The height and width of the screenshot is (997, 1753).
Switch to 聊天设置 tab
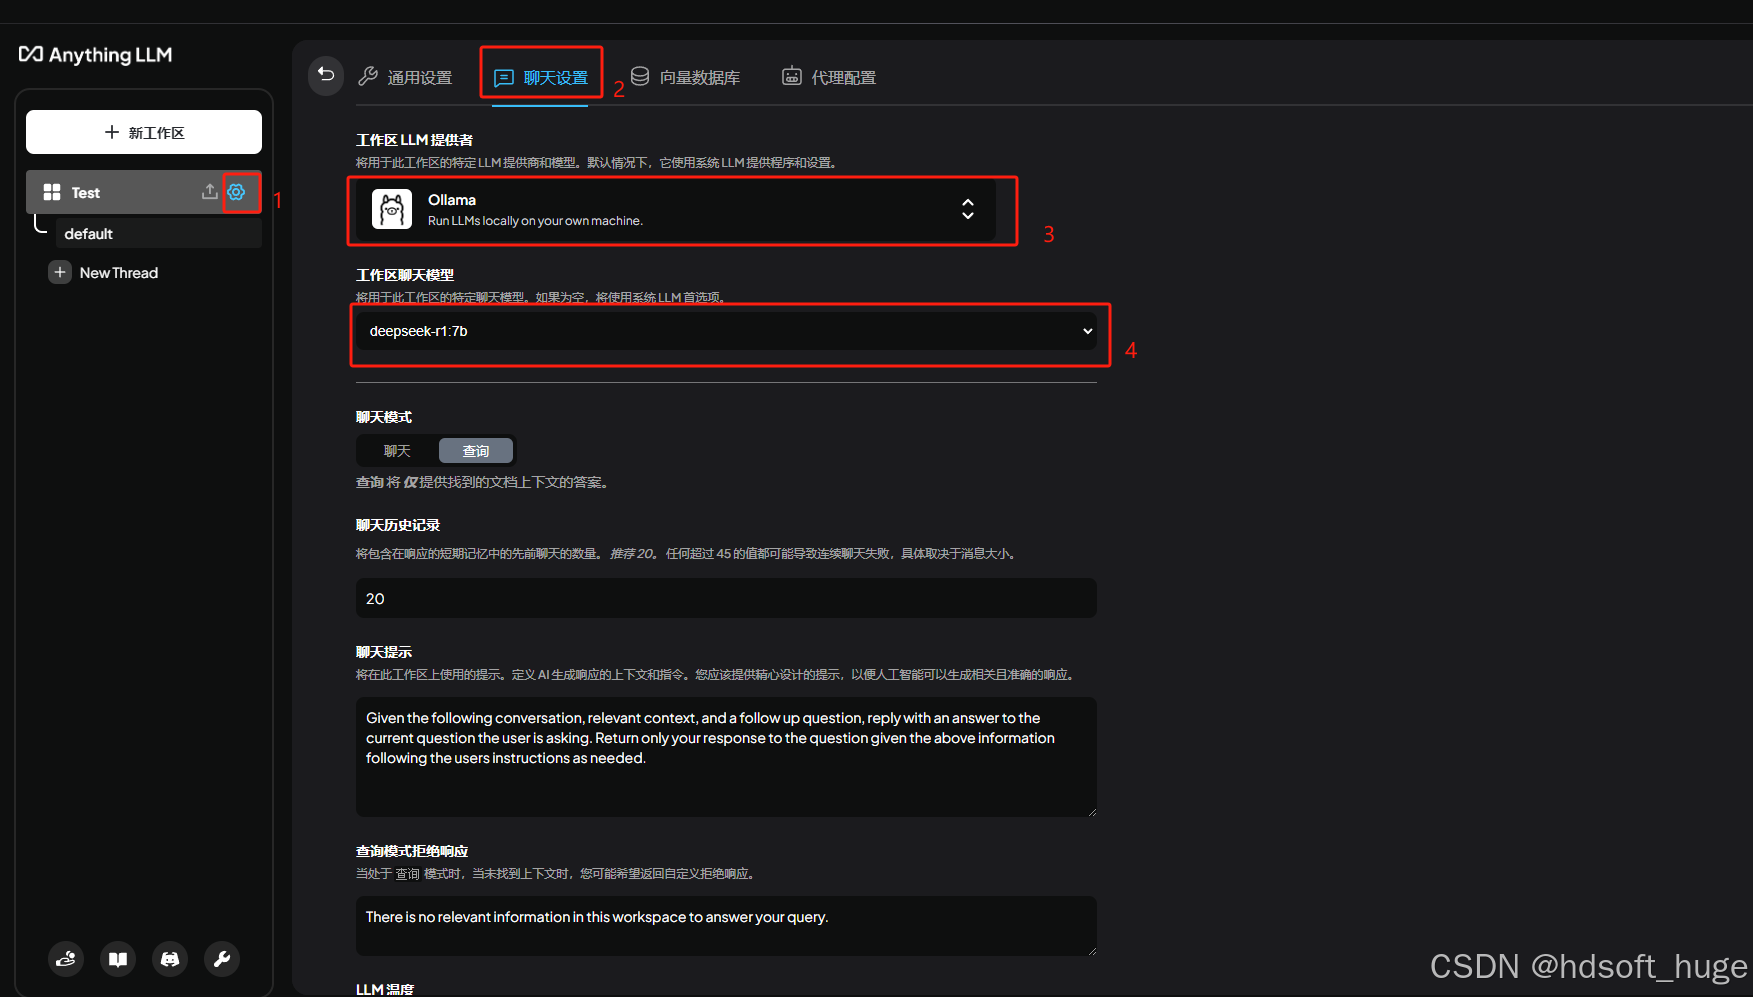[x=541, y=77]
